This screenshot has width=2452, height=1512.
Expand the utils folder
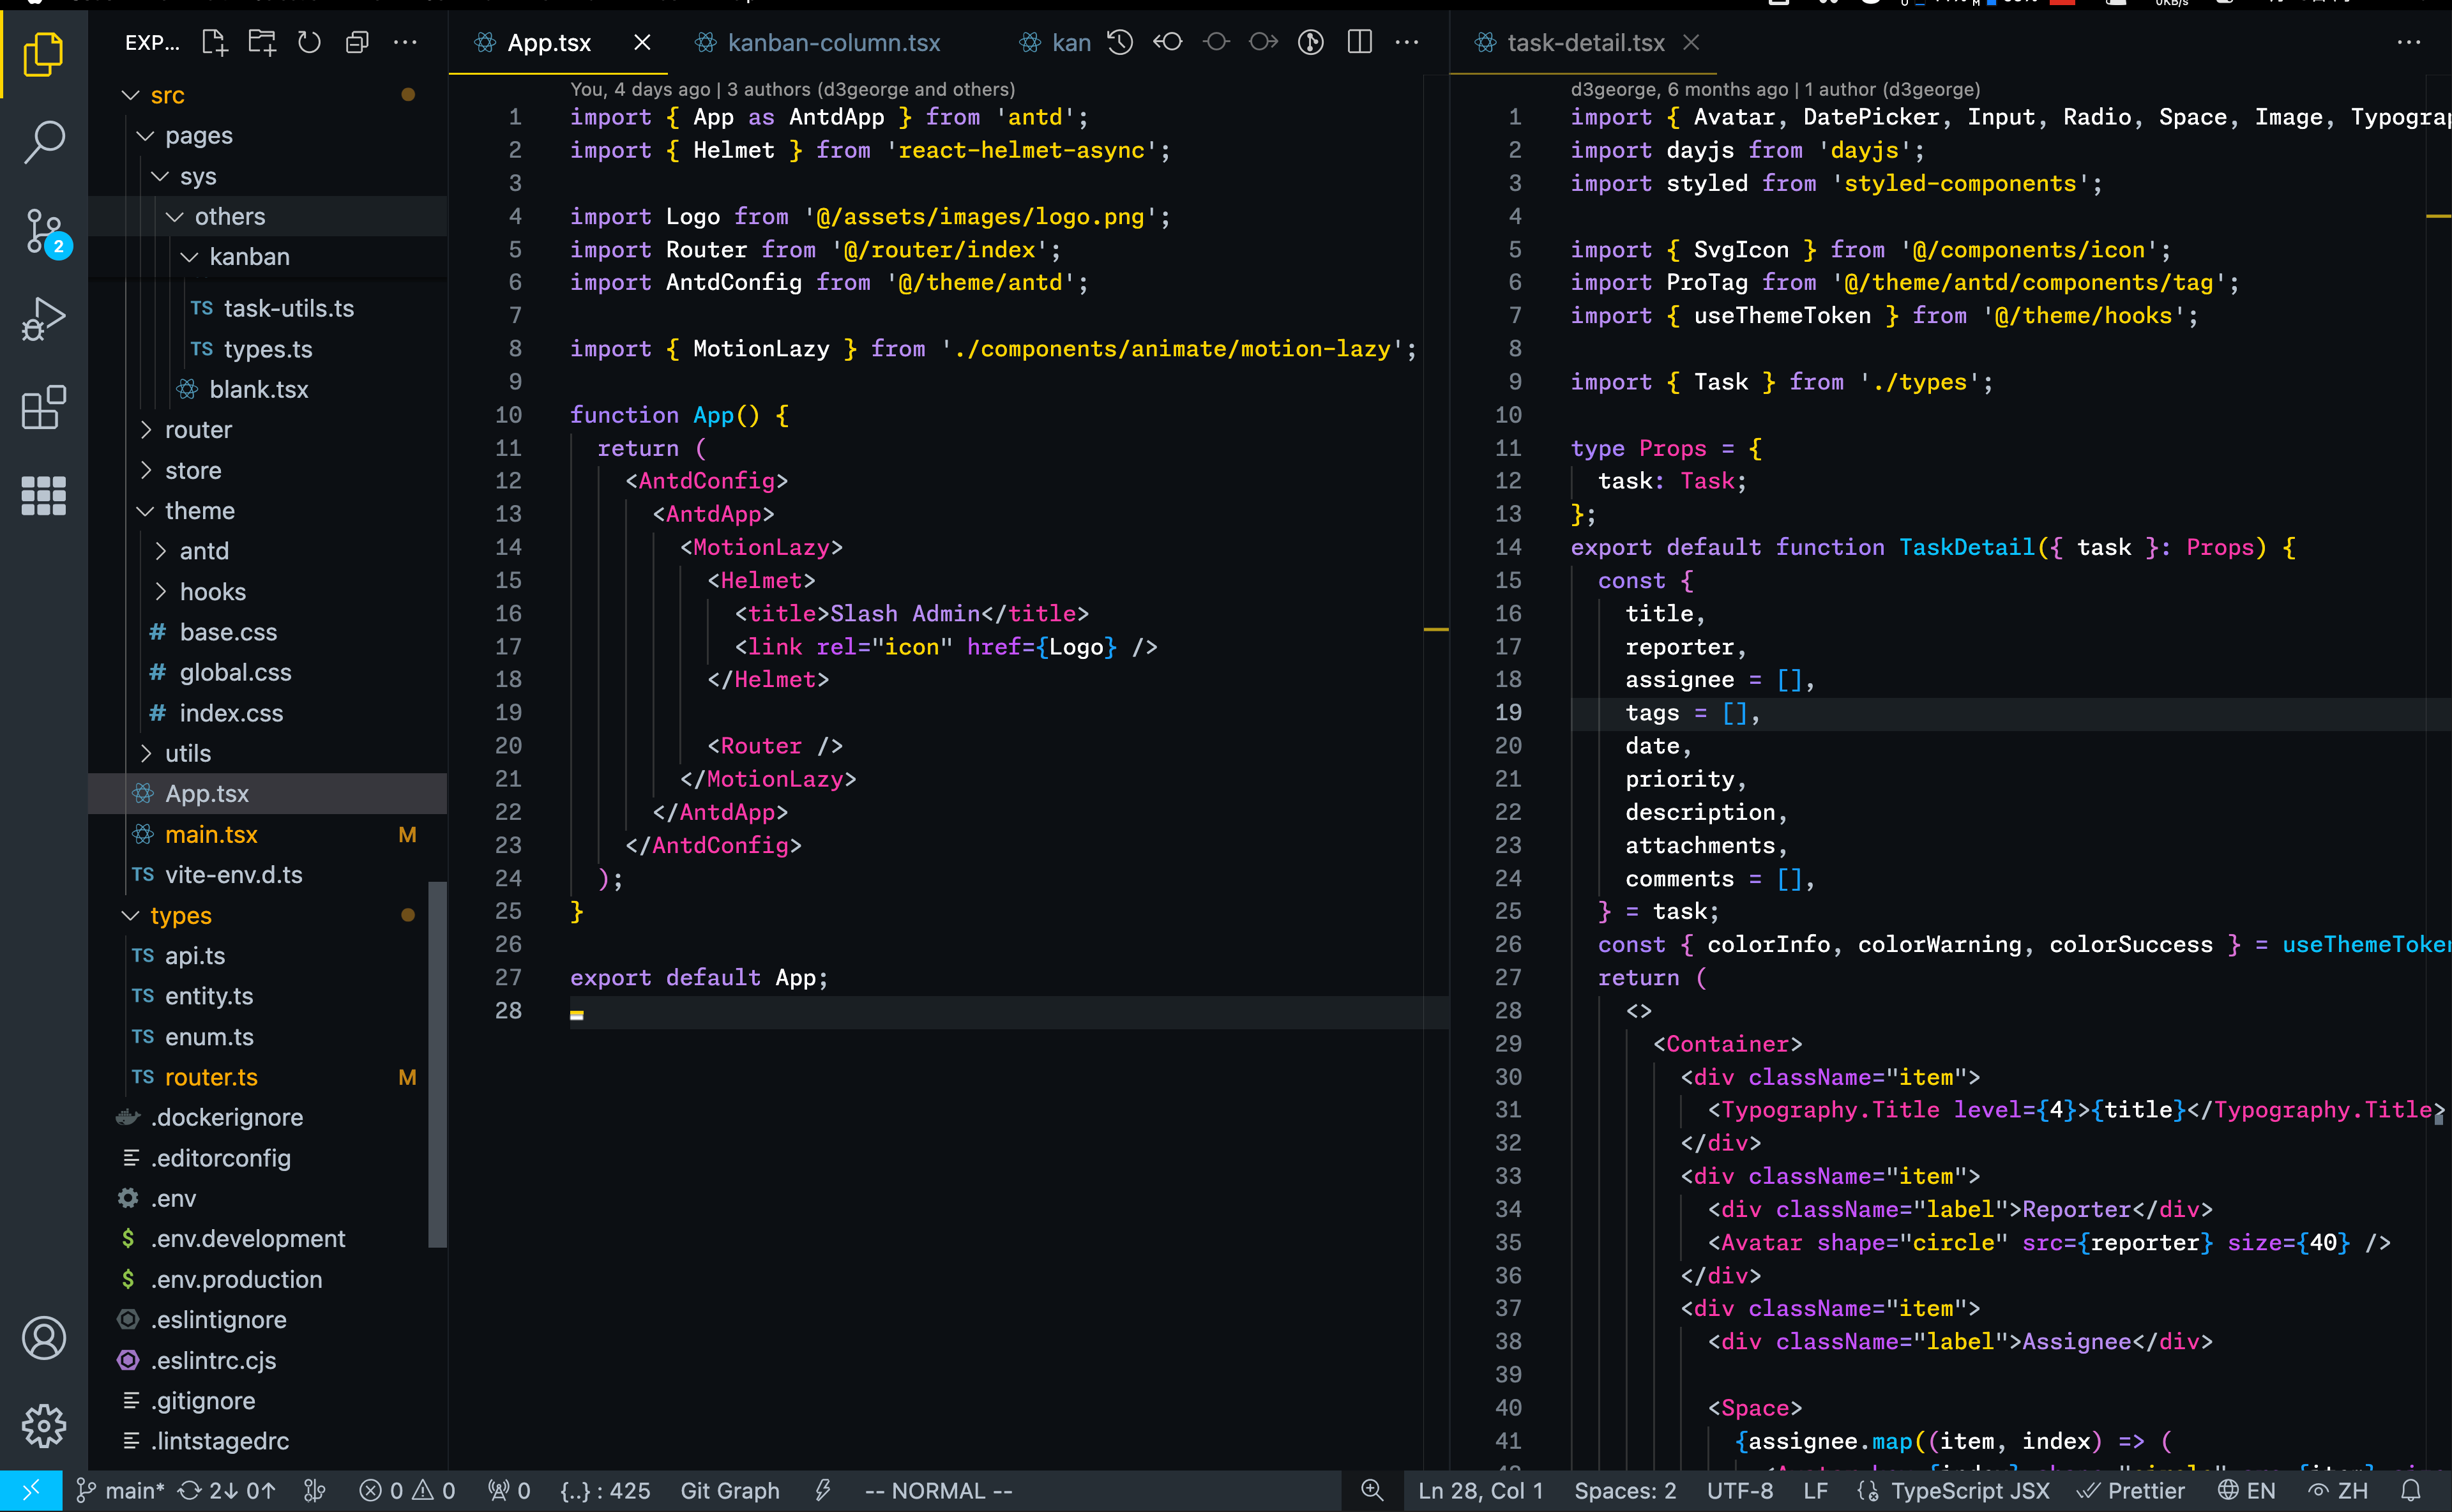(x=188, y=753)
